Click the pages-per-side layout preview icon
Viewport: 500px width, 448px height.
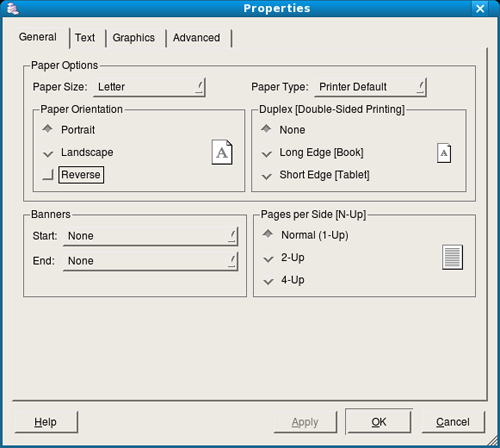click(452, 257)
